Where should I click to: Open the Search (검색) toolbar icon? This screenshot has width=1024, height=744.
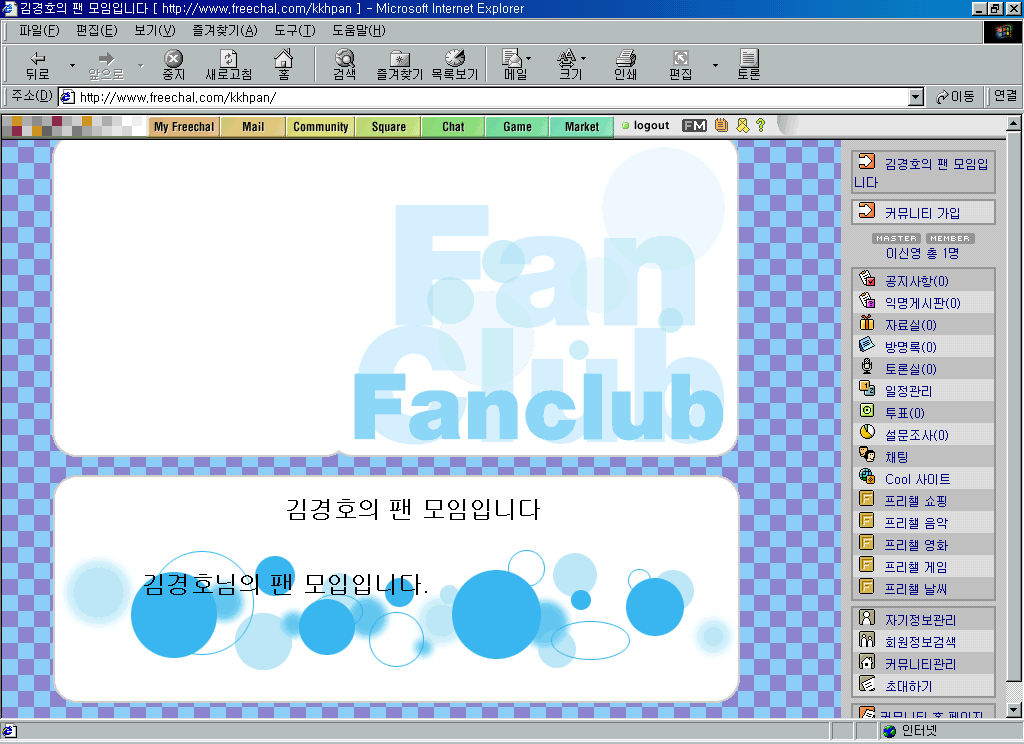(344, 64)
